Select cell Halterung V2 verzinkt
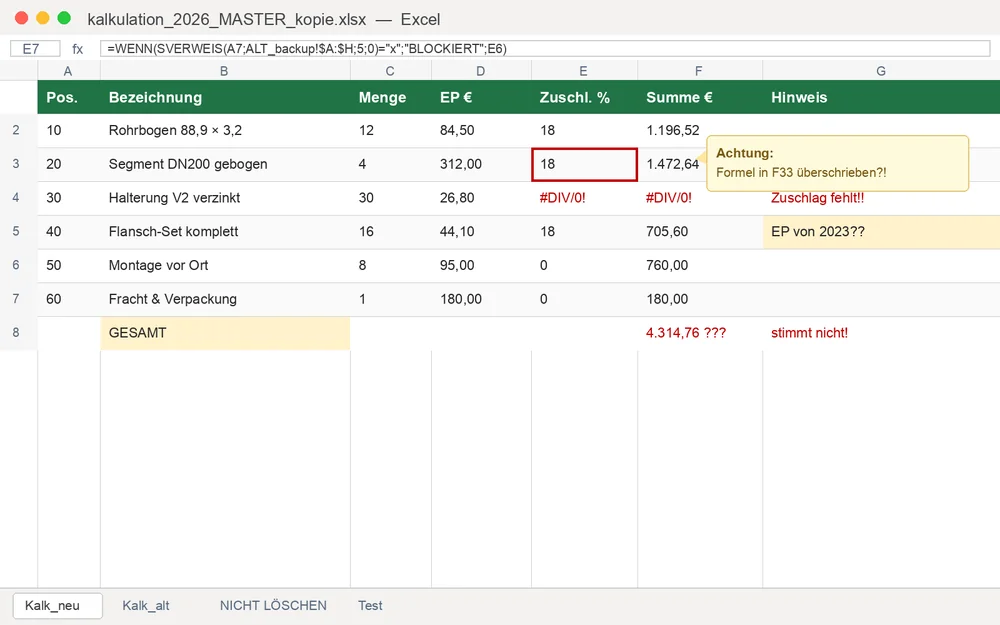Image resolution: width=1000 pixels, height=625 pixels. pos(224,198)
